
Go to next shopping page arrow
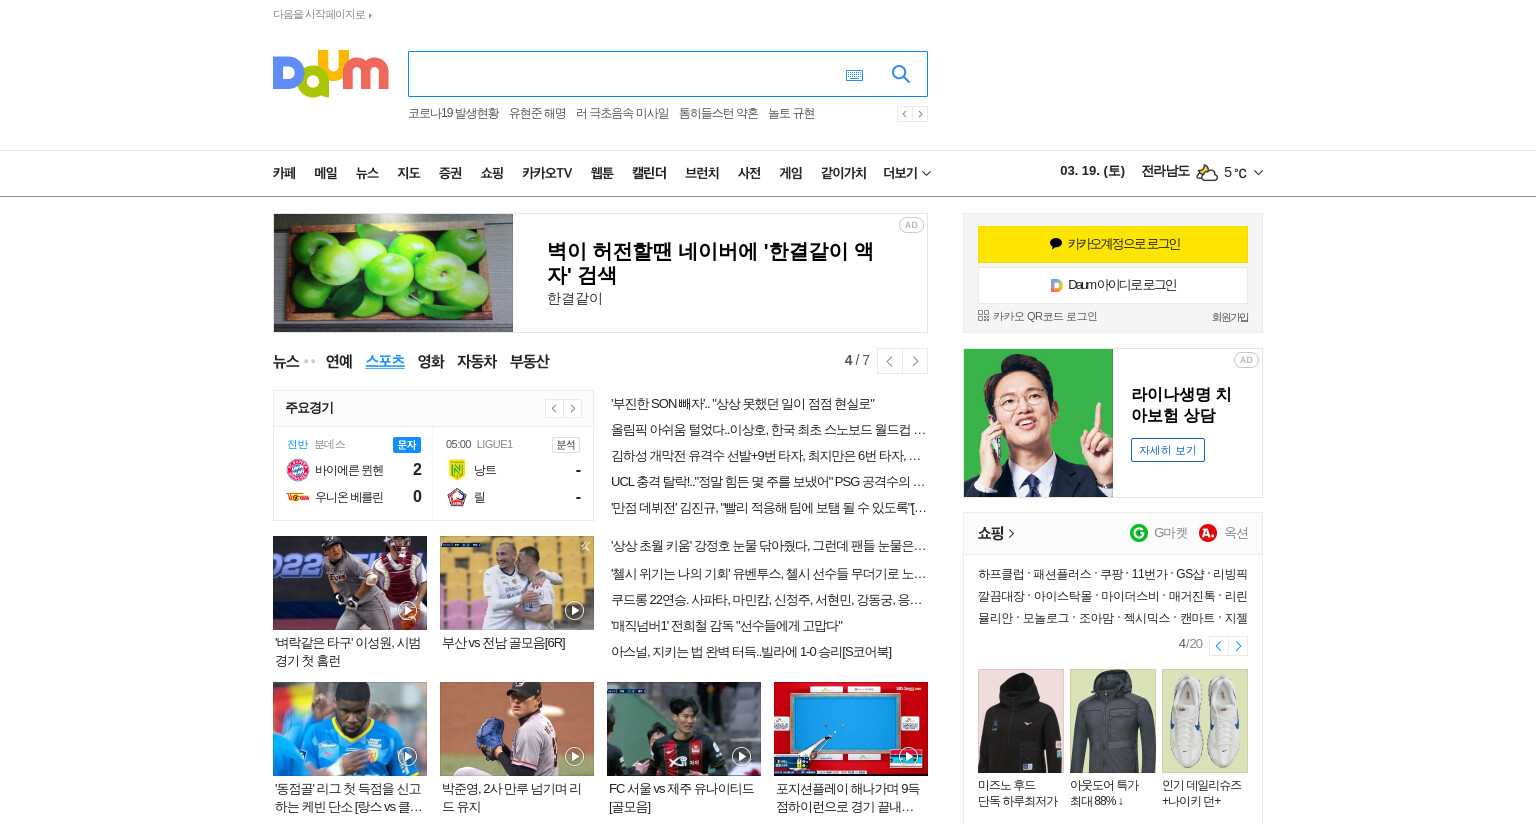(1238, 646)
